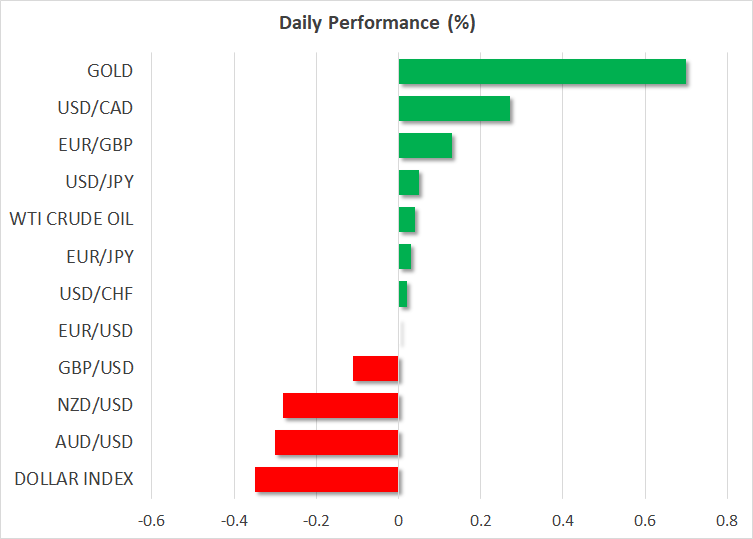Click the Daily Performance (%) chart title
Screen dimensions: 753x539
(x=376, y=24)
